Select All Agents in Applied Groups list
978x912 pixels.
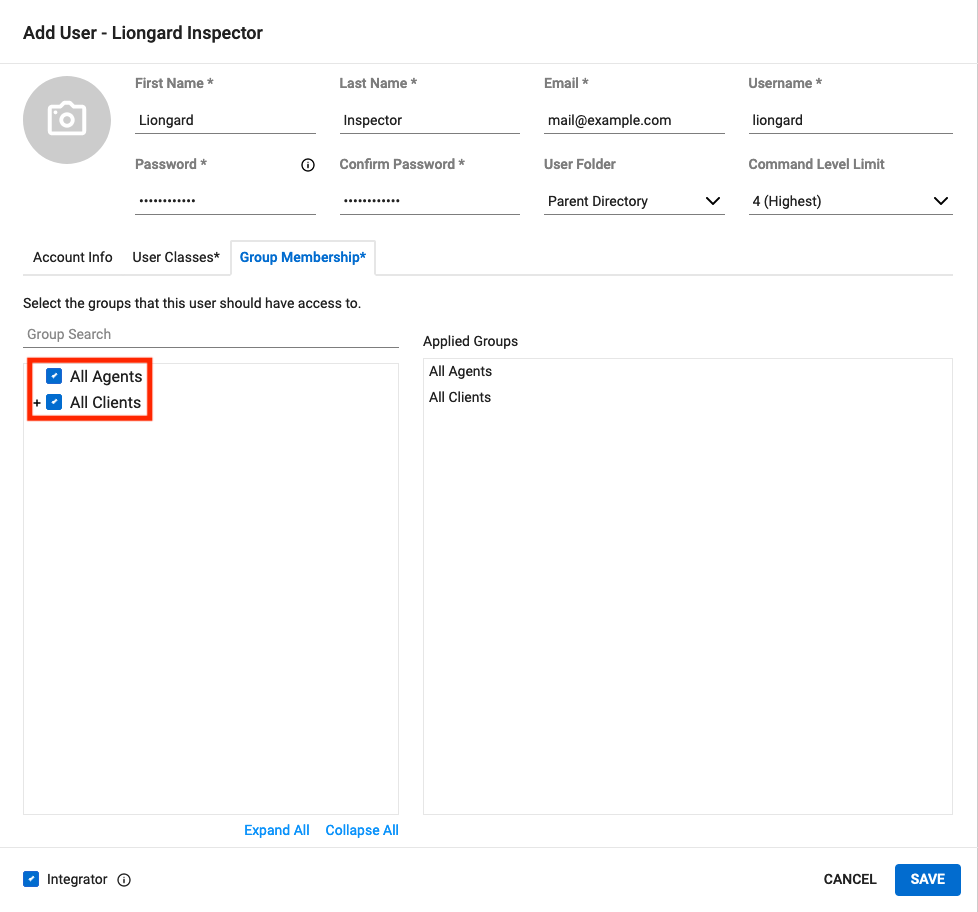tap(460, 371)
